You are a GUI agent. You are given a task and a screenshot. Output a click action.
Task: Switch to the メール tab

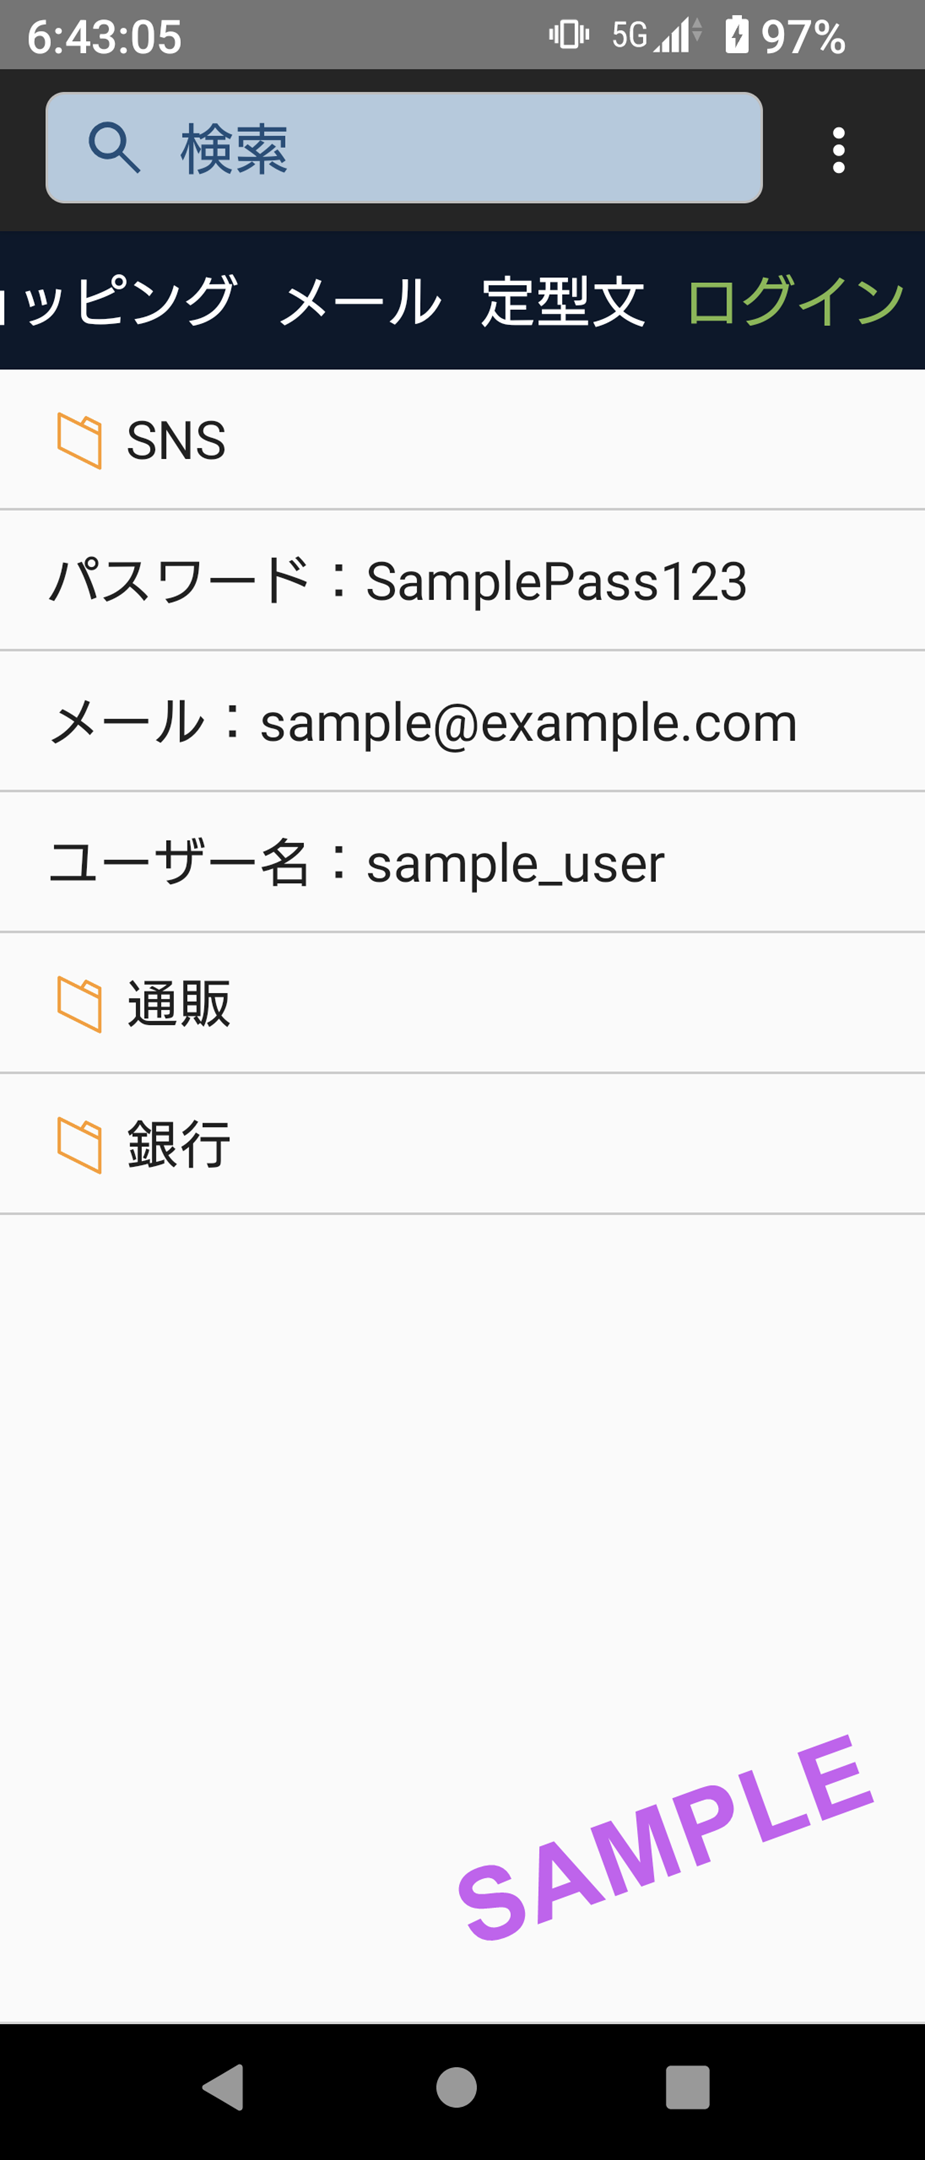coord(359,301)
